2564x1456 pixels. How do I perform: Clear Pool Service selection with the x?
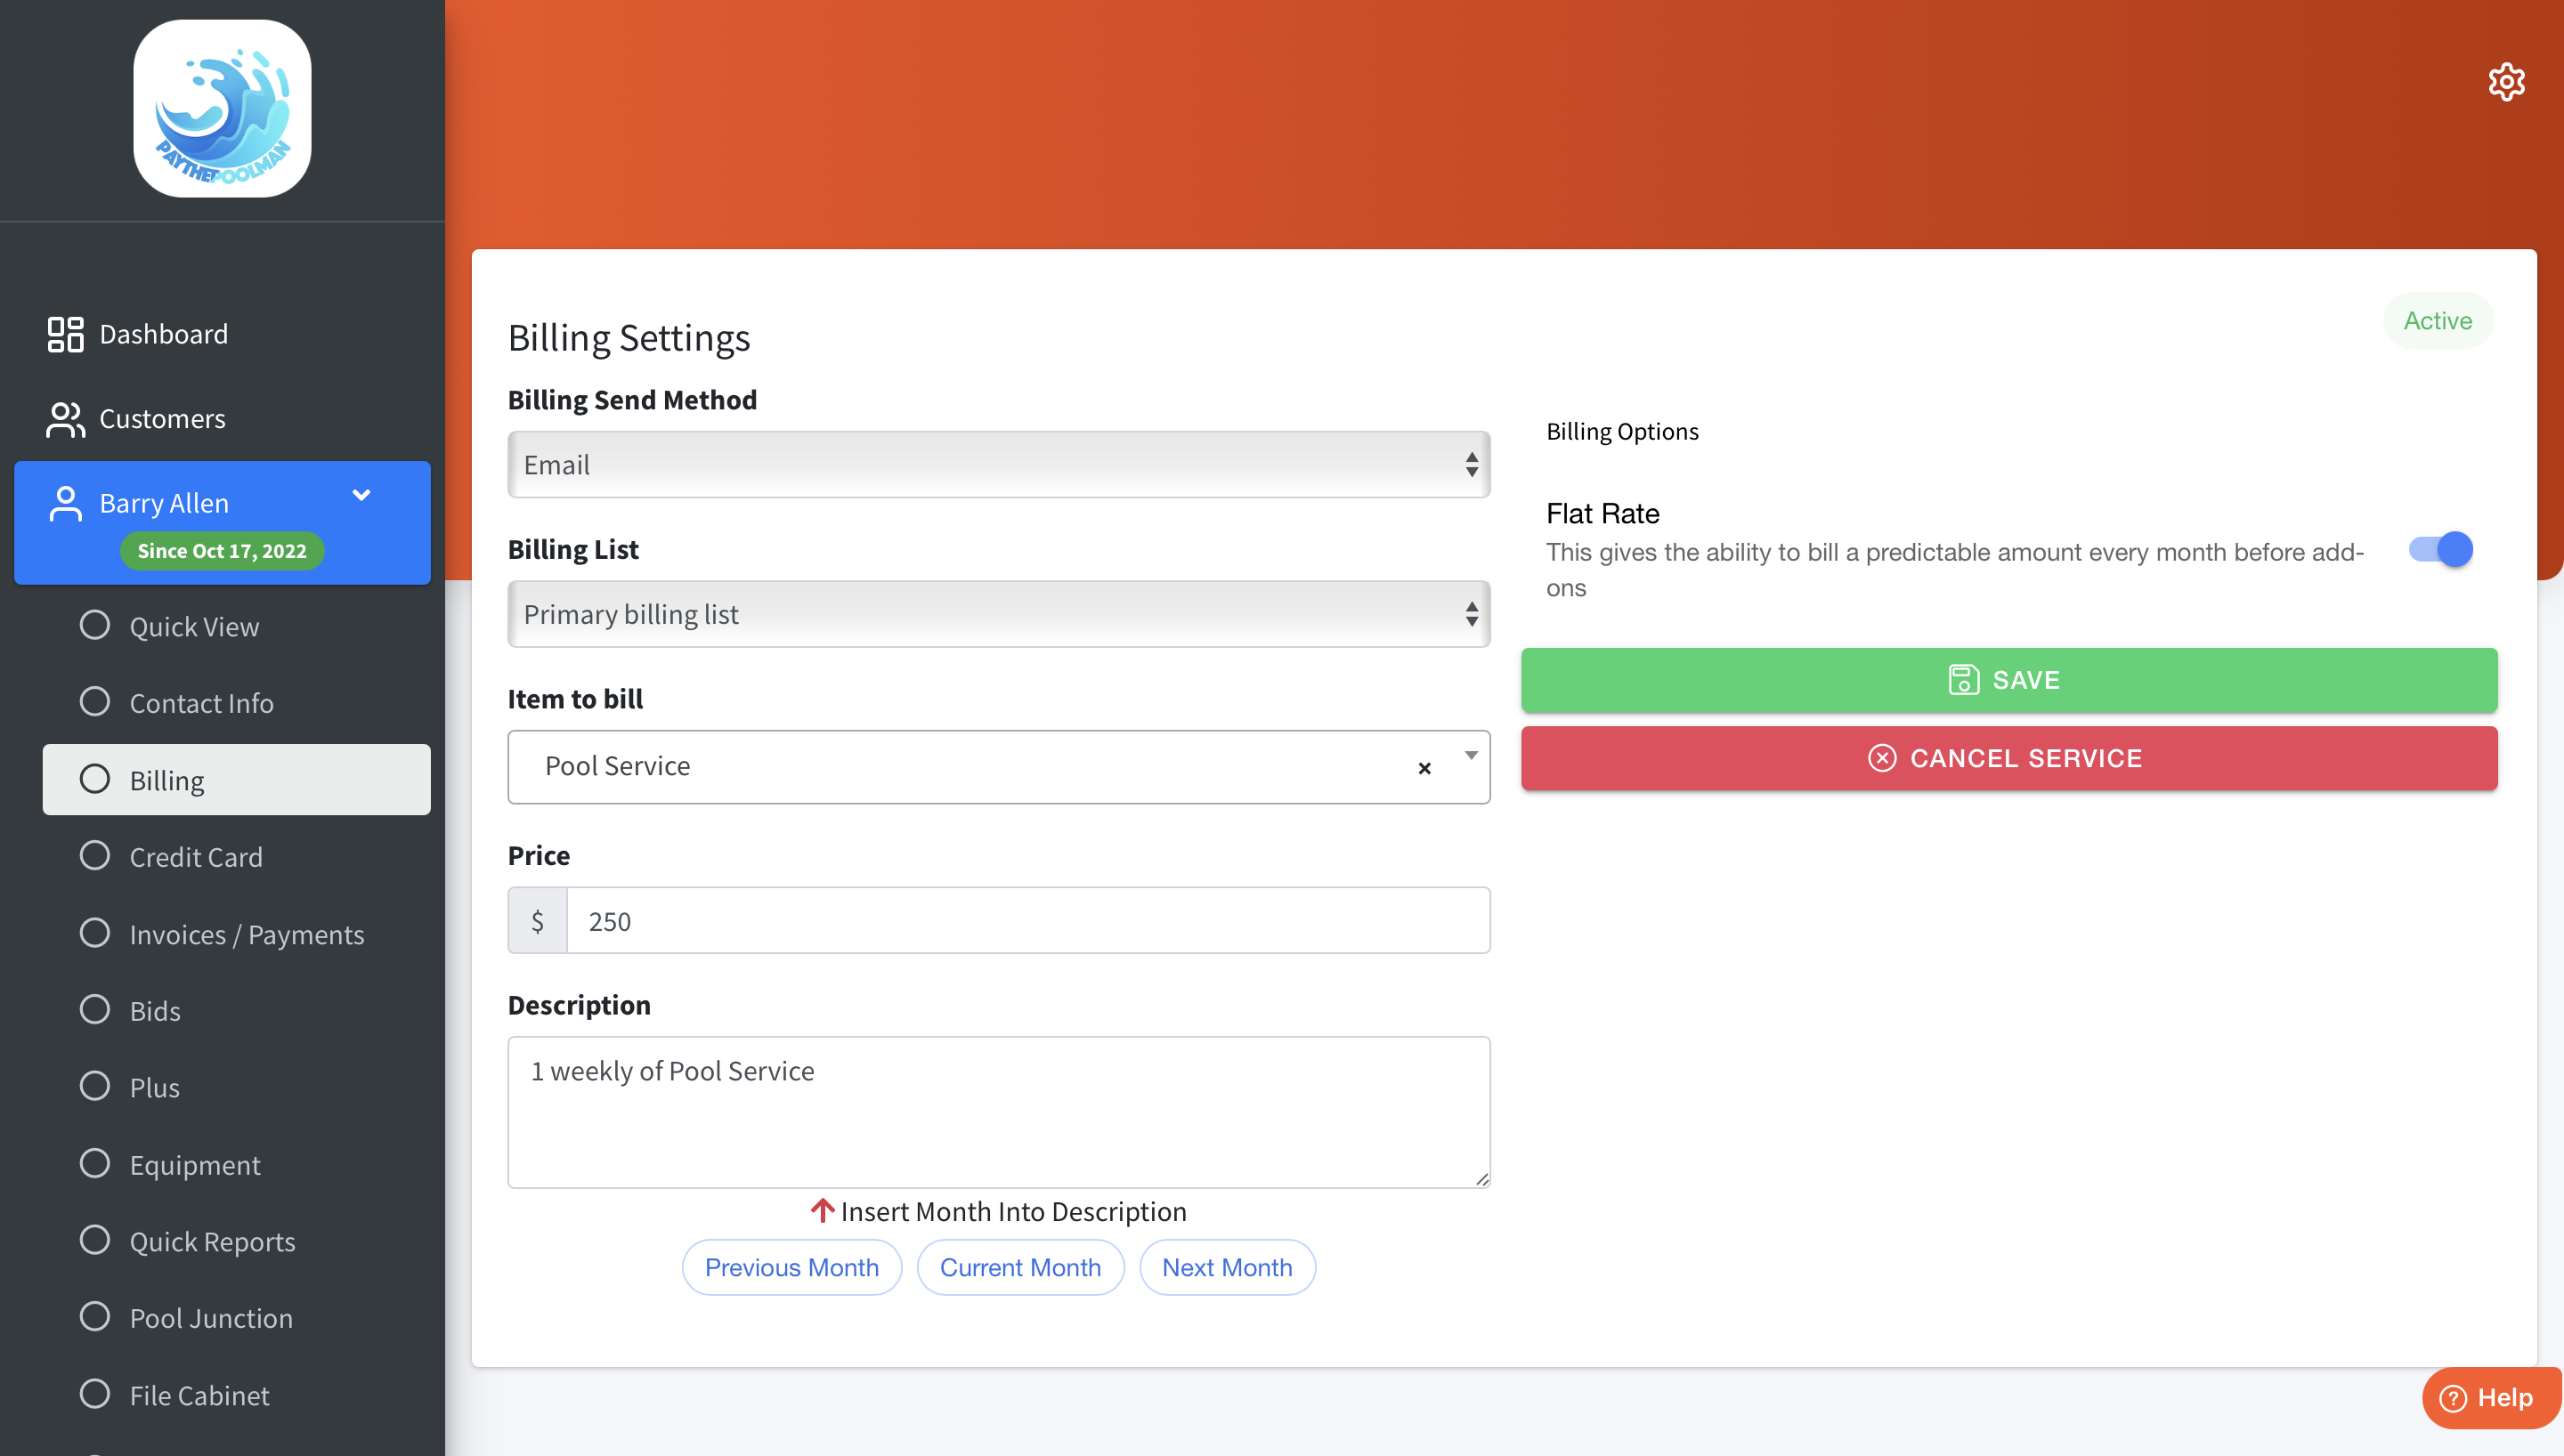tap(1424, 768)
